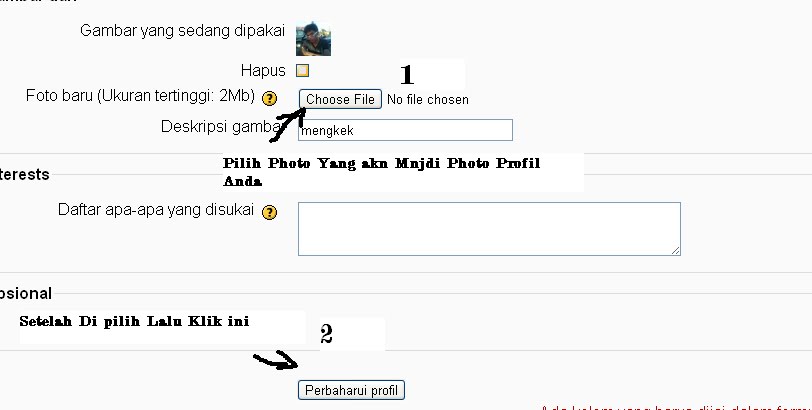Click the 'Setelah Di pilih Lalu Klik ini' note
This screenshot has width=812, height=410.
[x=134, y=321]
